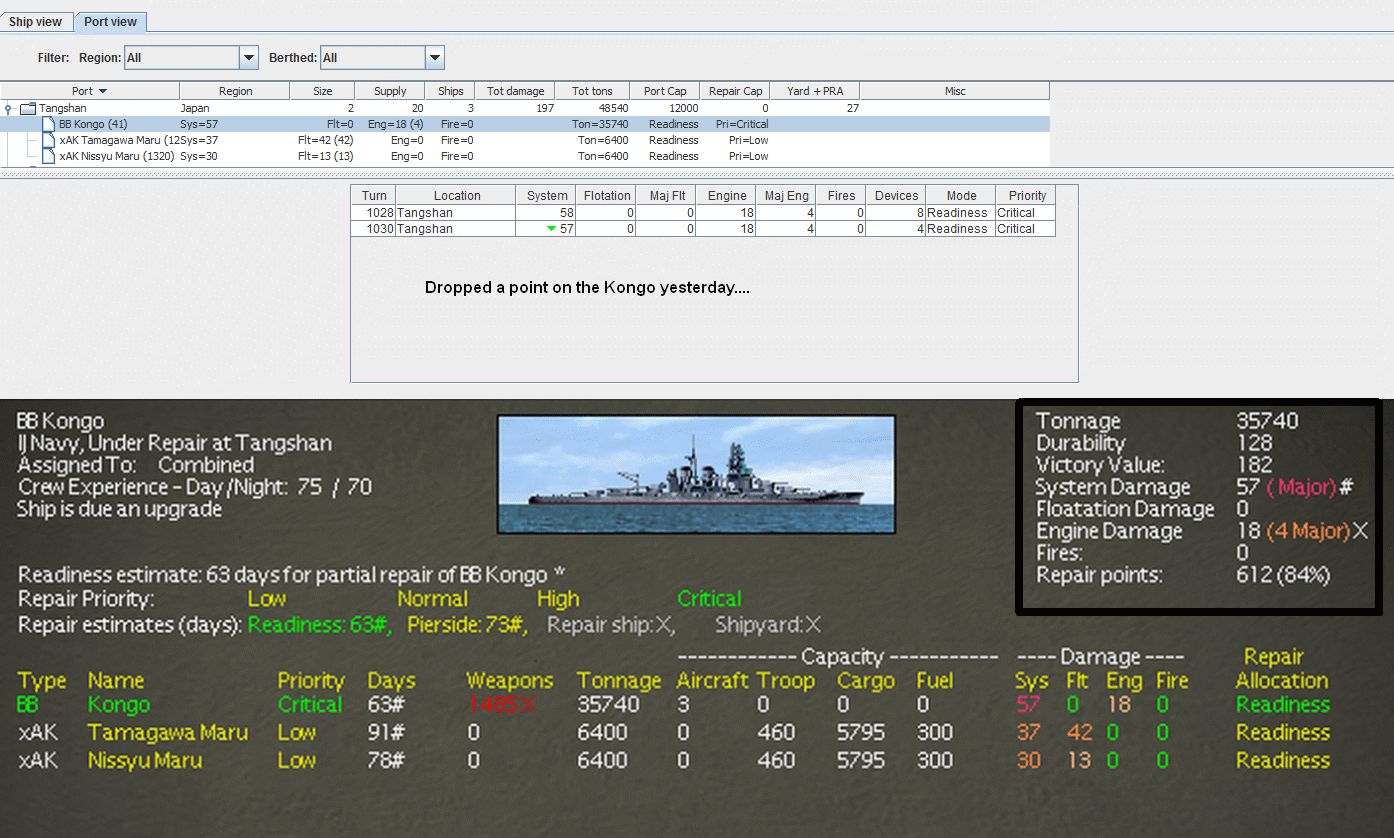
Task: Choose the Repair ship:X option
Action: coord(612,625)
